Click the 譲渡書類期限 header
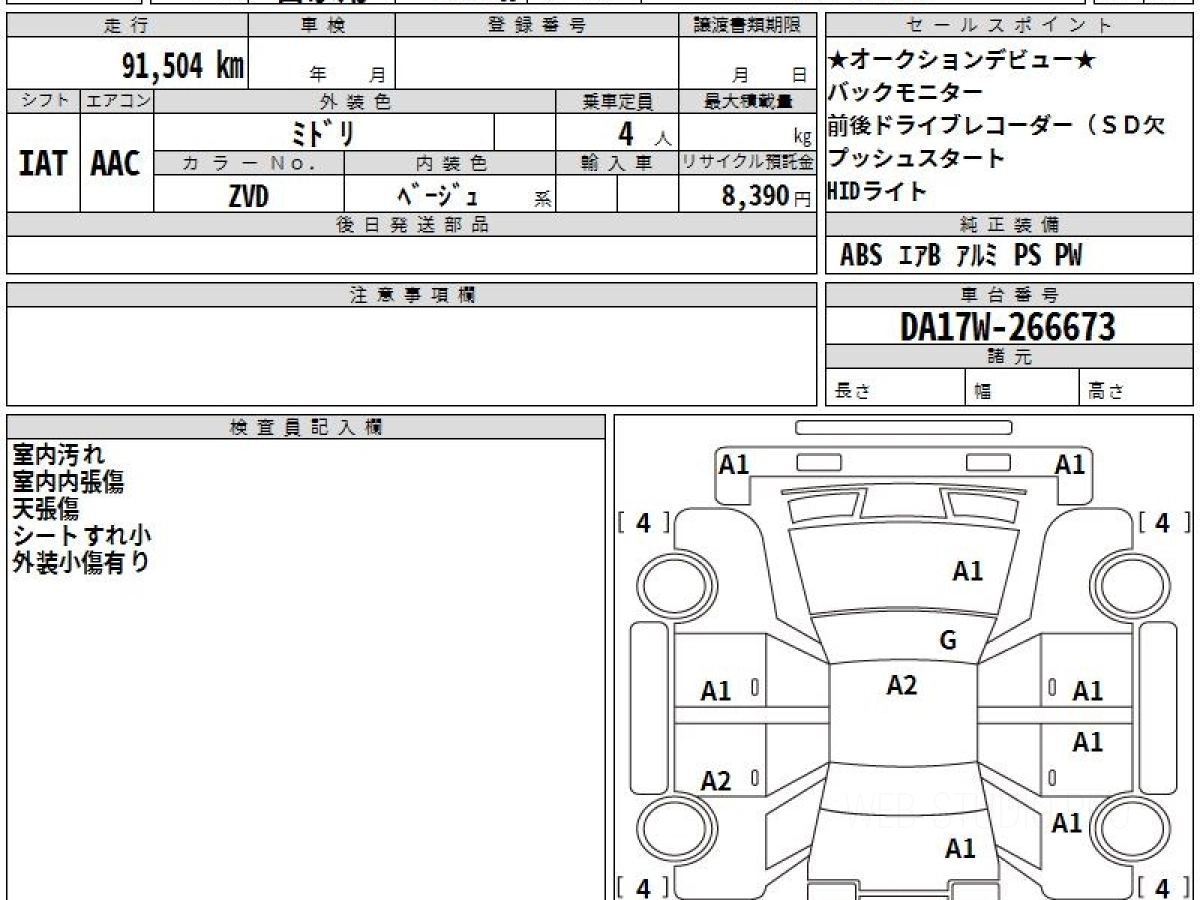Screen dimensions: 1200x900 (748, 26)
